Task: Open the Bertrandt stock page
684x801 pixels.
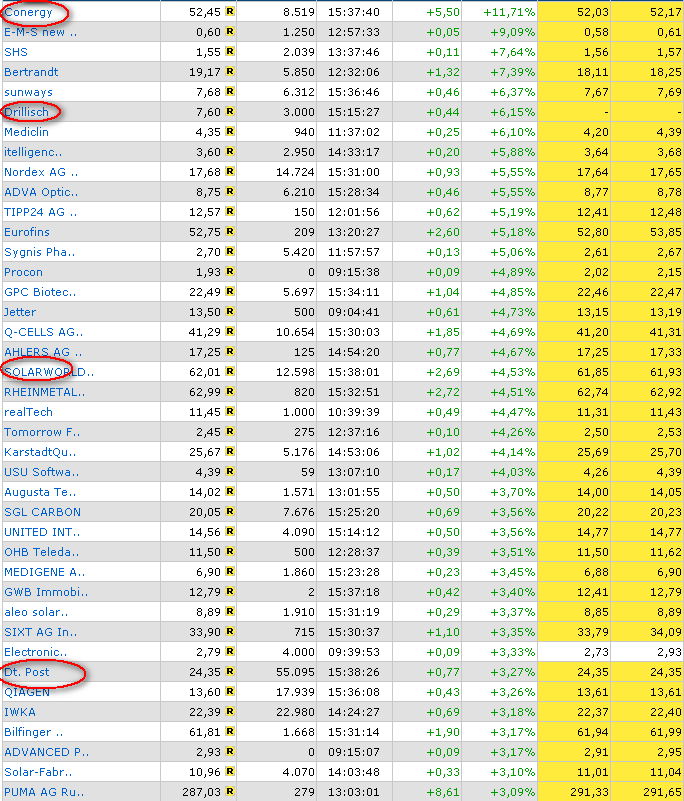Action: click(x=31, y=72)
